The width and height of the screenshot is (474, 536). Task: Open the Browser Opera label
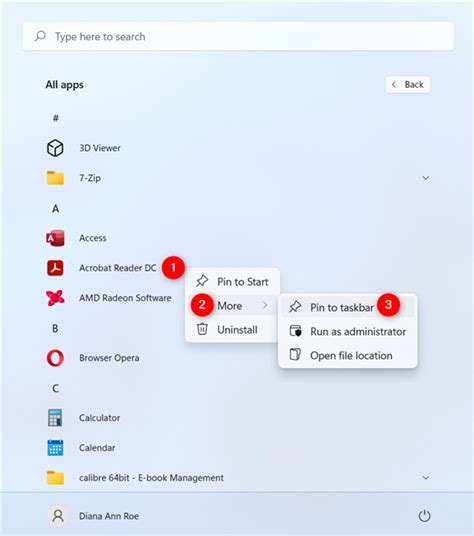[109, 358]
